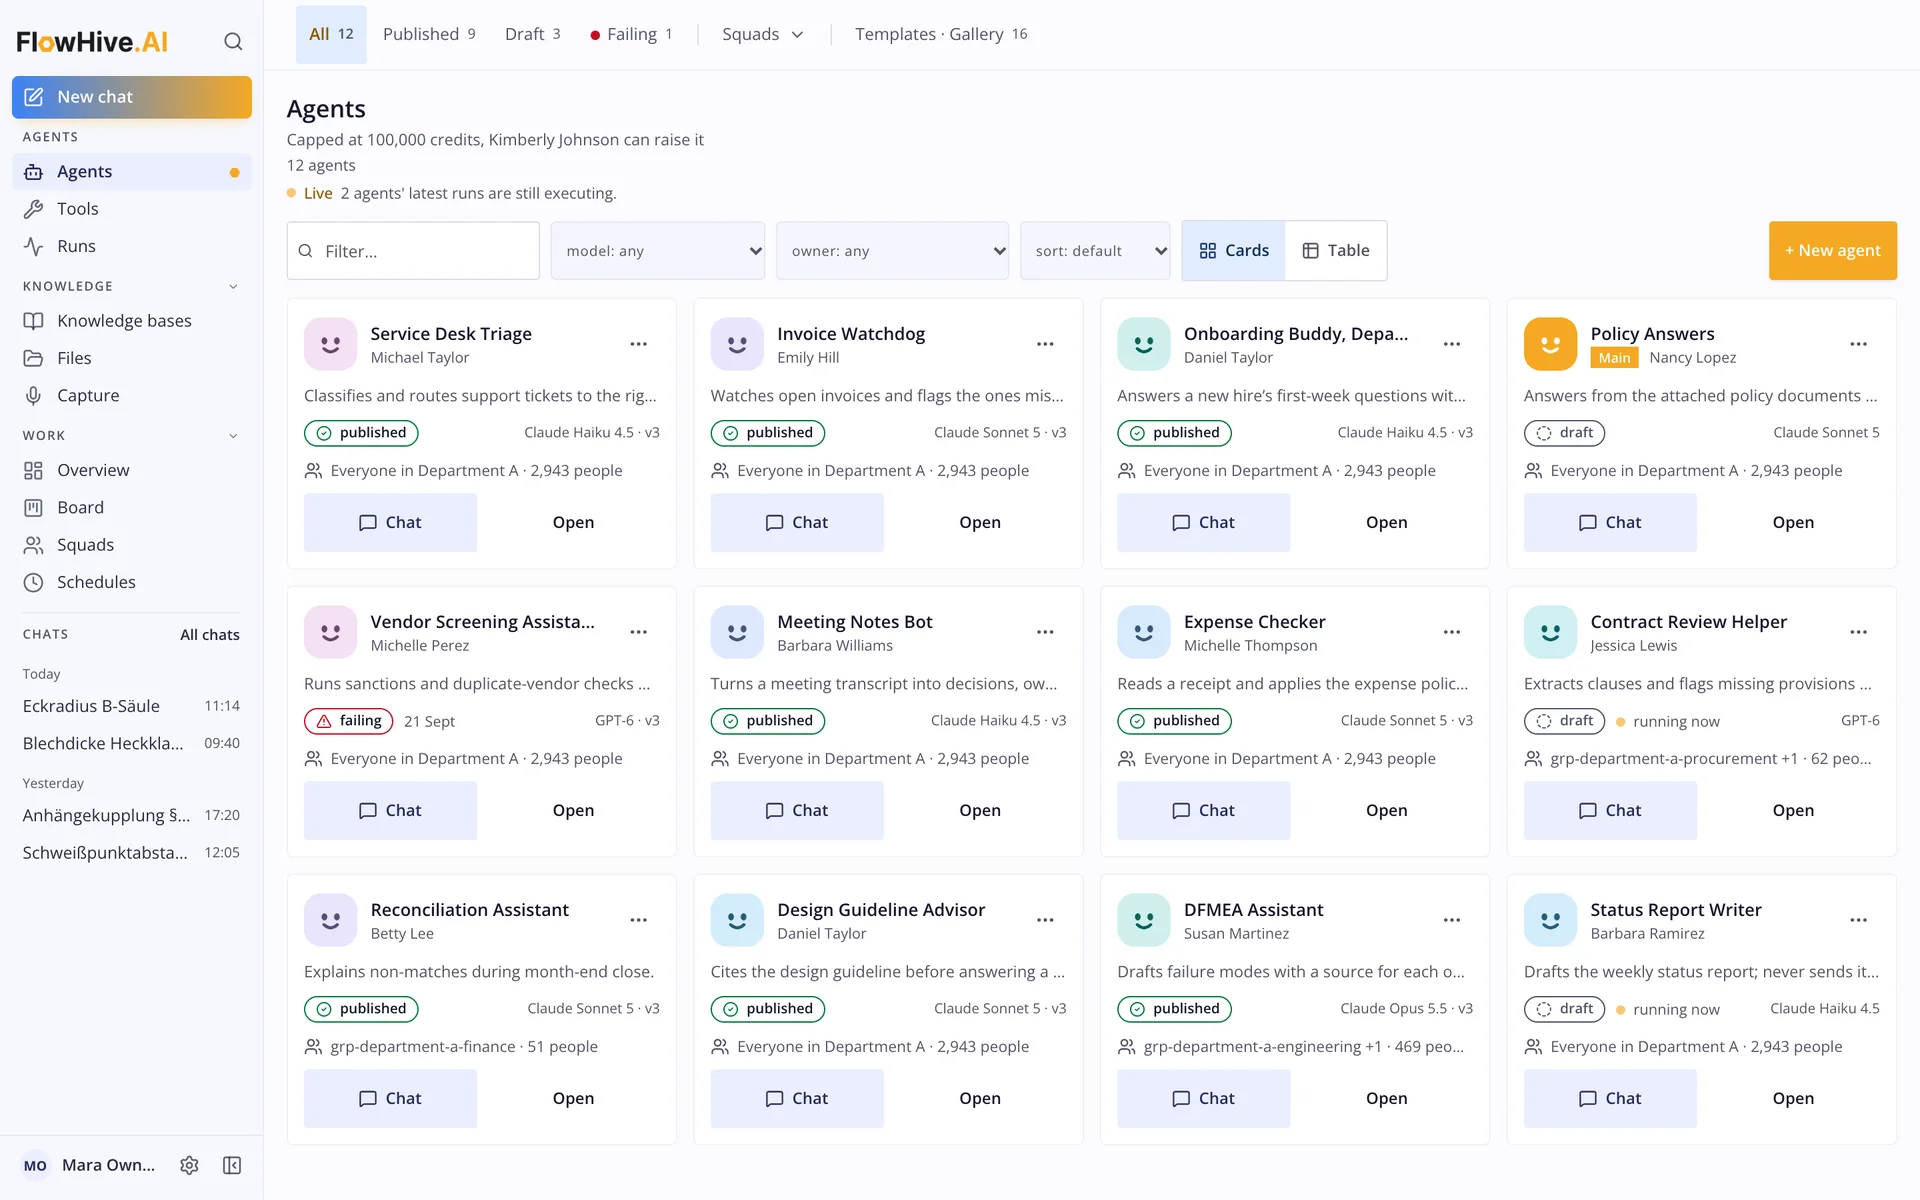Open settings gear beside Mara Own...
The height and width of the screenshot is (1200, 1920).
tap(189, 1165)
